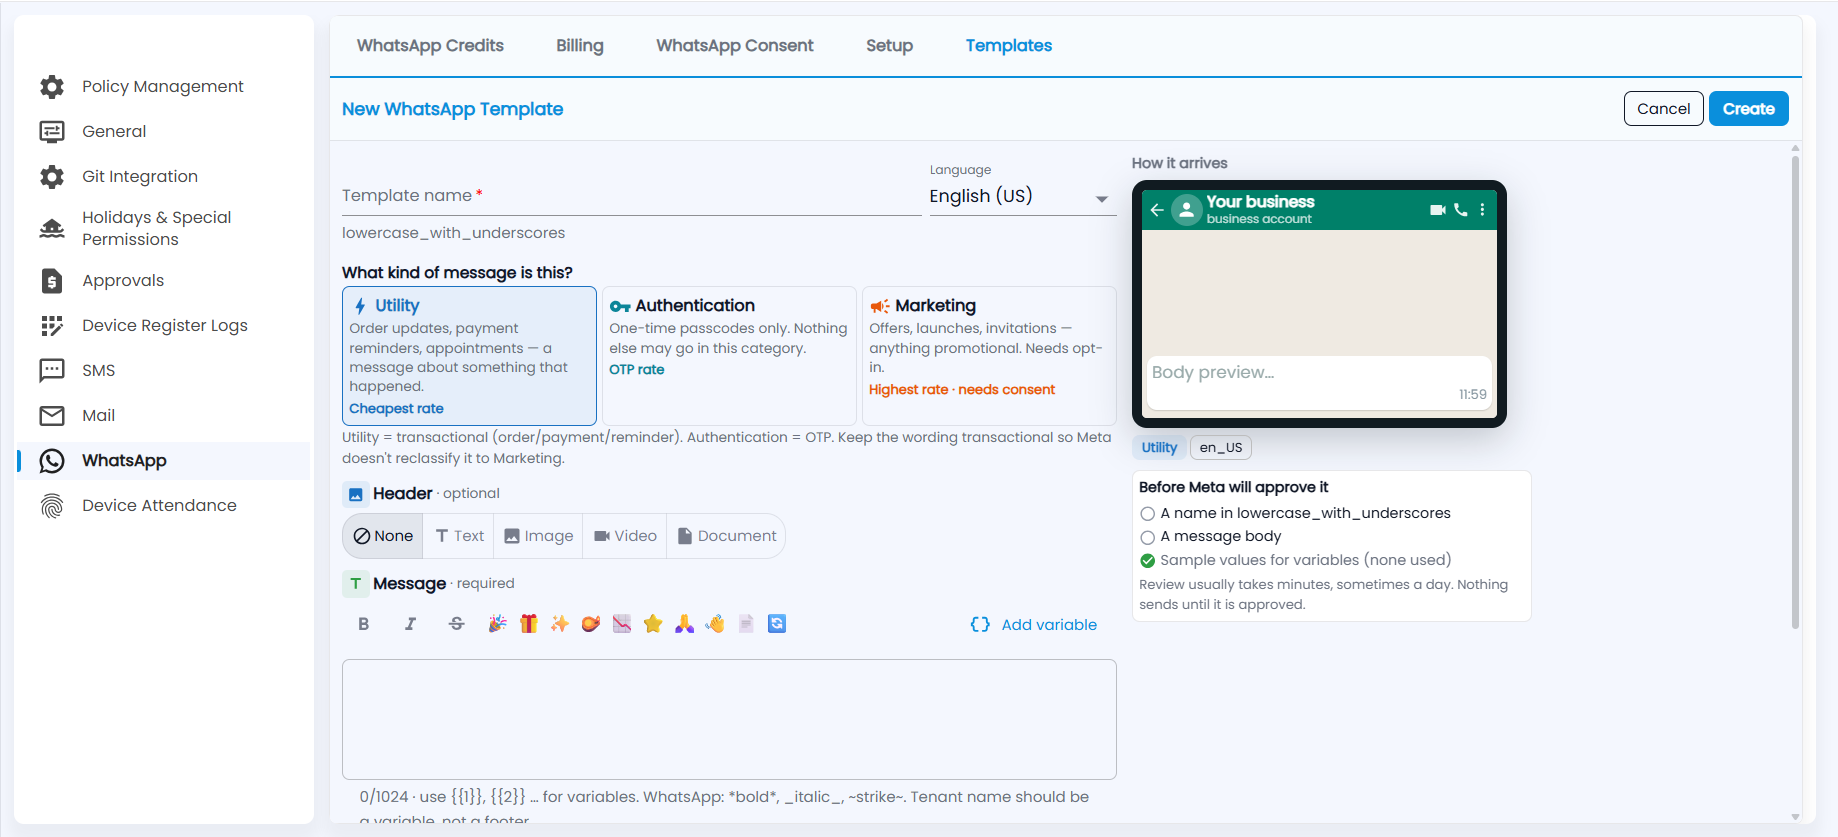Click the page vertical scrollbar
1838x837 pixels.
point(1795,390)
